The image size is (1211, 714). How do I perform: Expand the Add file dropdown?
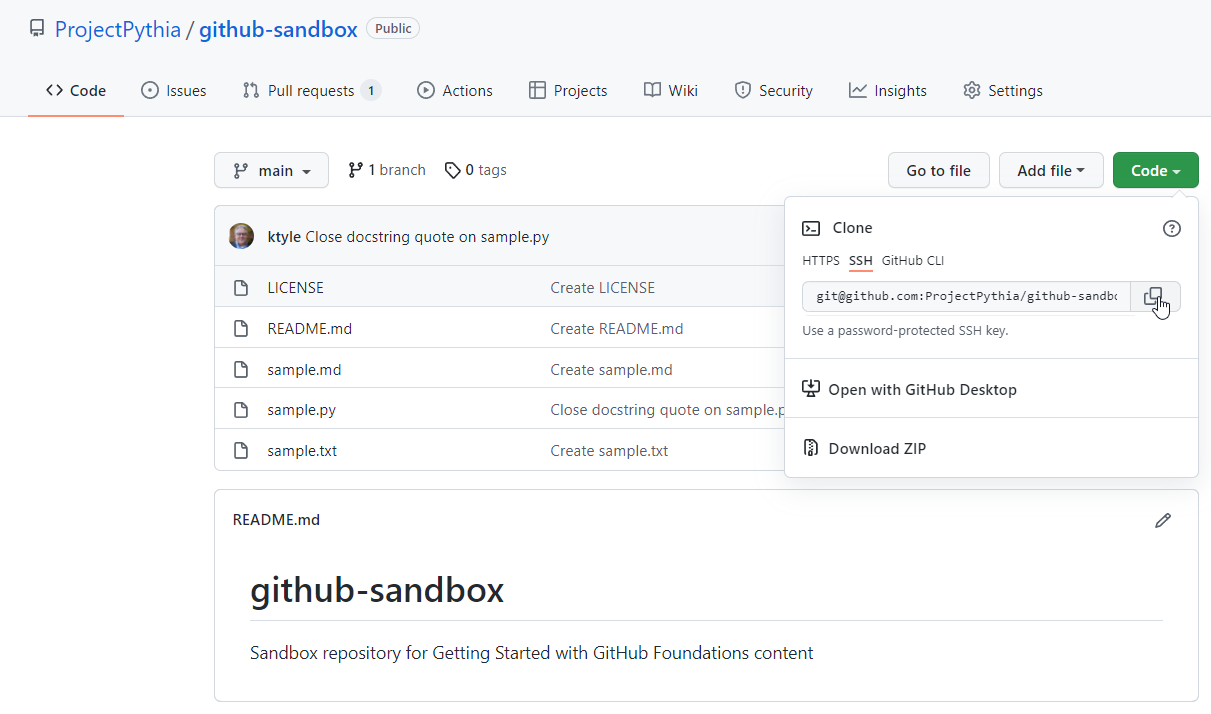1051,170
